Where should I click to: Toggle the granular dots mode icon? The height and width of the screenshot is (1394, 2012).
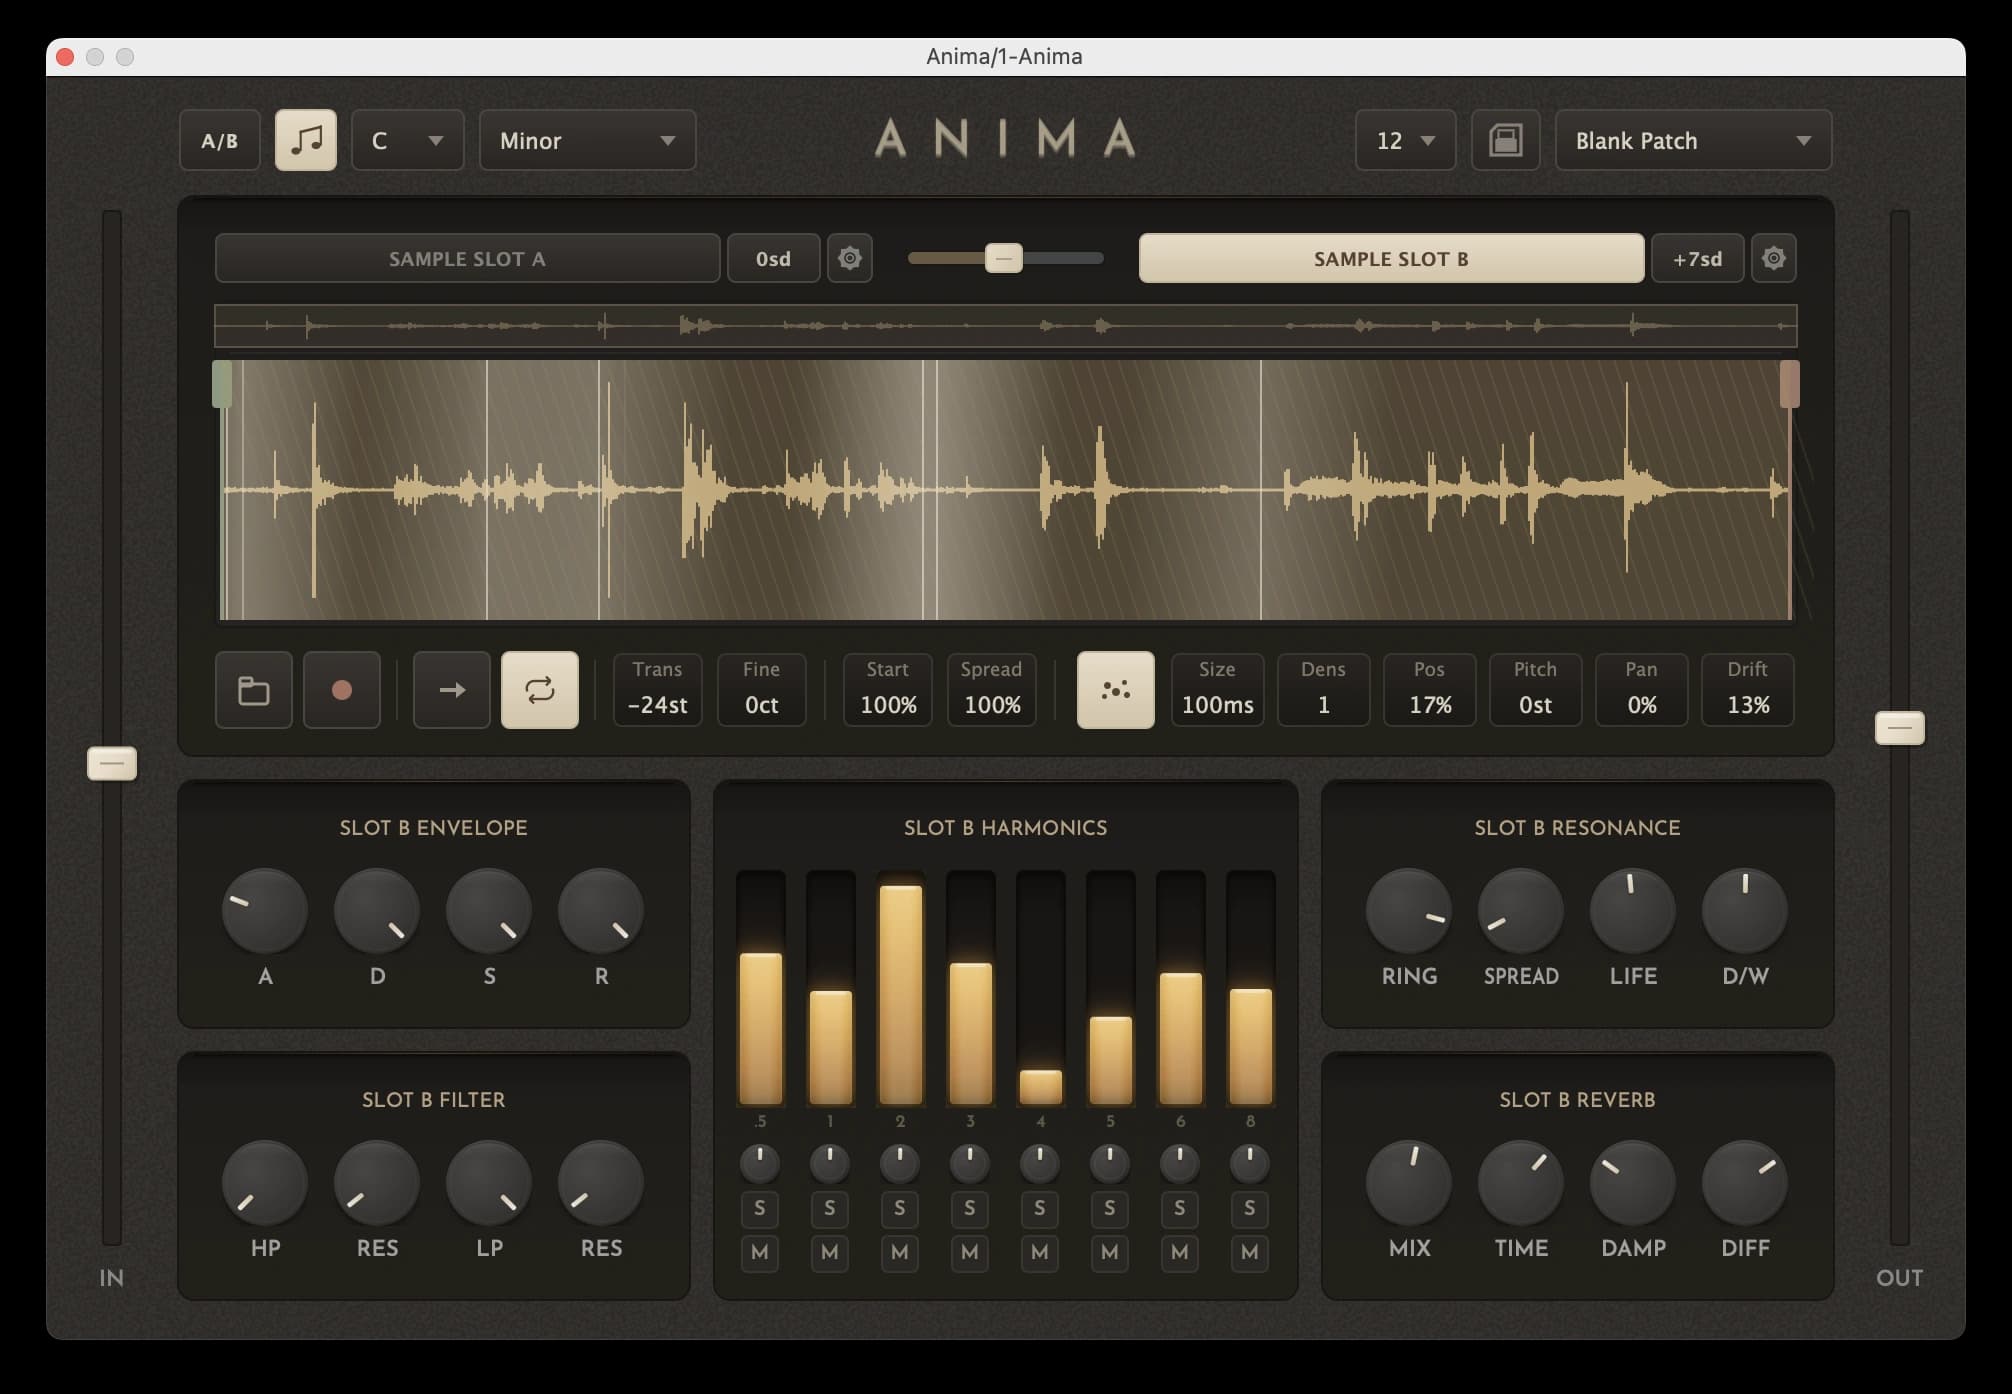(x=1116, y=690)
